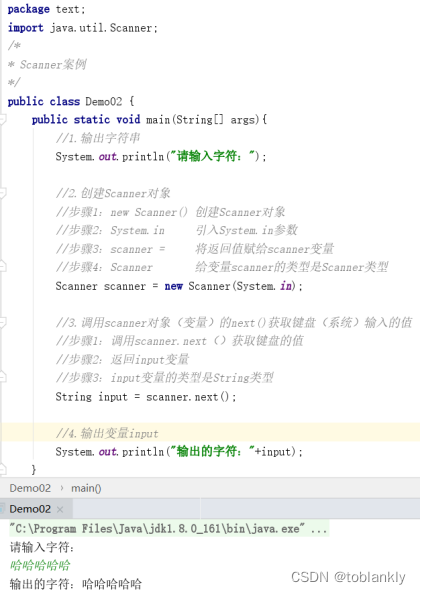Click the console output line '输出的字符：哈哈哈哈哈'
The width and height of the screenshot is (421, 594).
click(76, 583)
